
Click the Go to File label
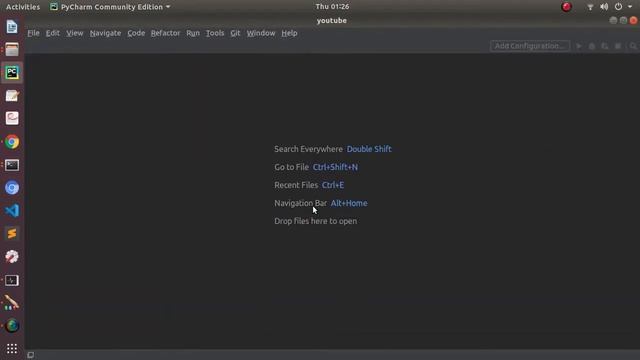pos(291,167)
